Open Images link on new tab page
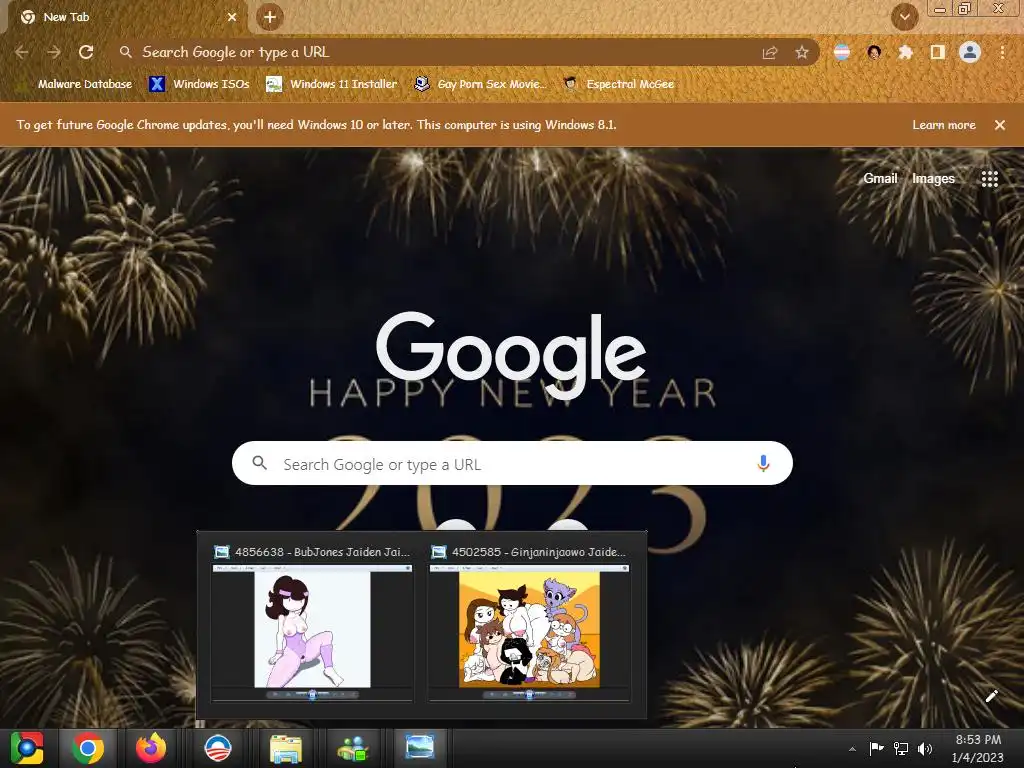Image resolution: width=1024 pixels, height=768 pixels. pos(933,178)
